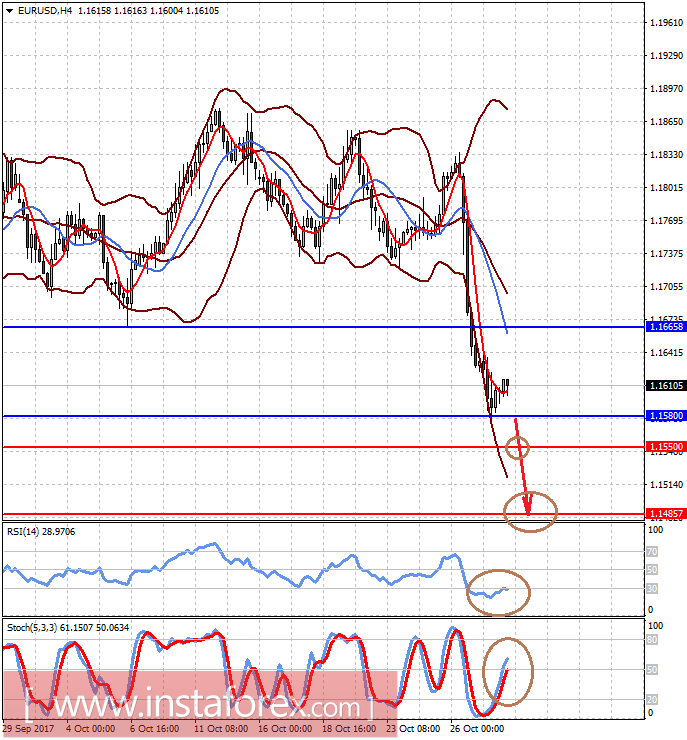This screenshot has height=740, width=687.
Task: Click the brown ellipse at the 1.14857 target
Action: 532,511
